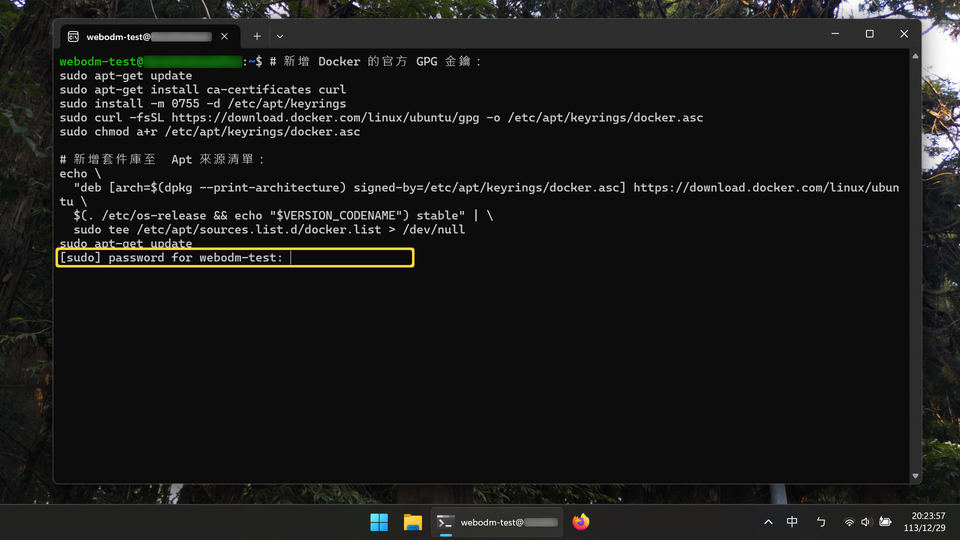Close the webodm-test terminal tab
Viewport: 960px width, 540px height.
coord(225,37)
